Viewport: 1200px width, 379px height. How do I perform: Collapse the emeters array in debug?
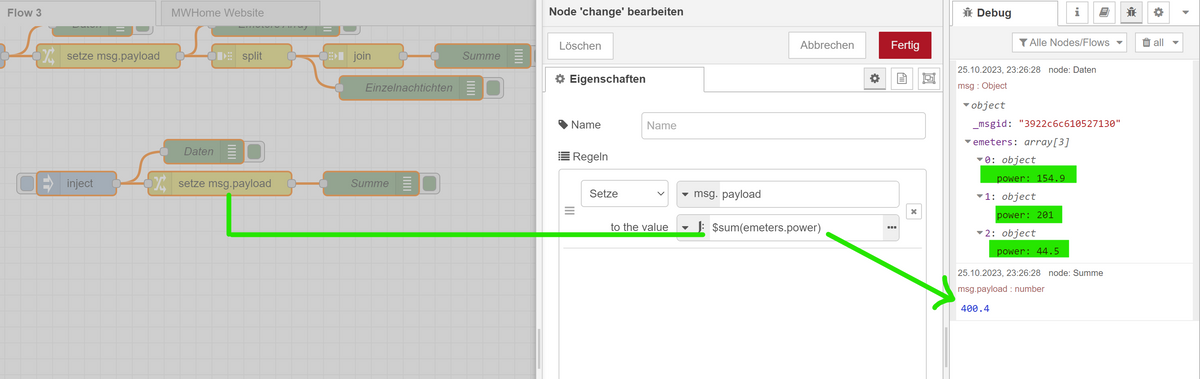click(968, 142)
